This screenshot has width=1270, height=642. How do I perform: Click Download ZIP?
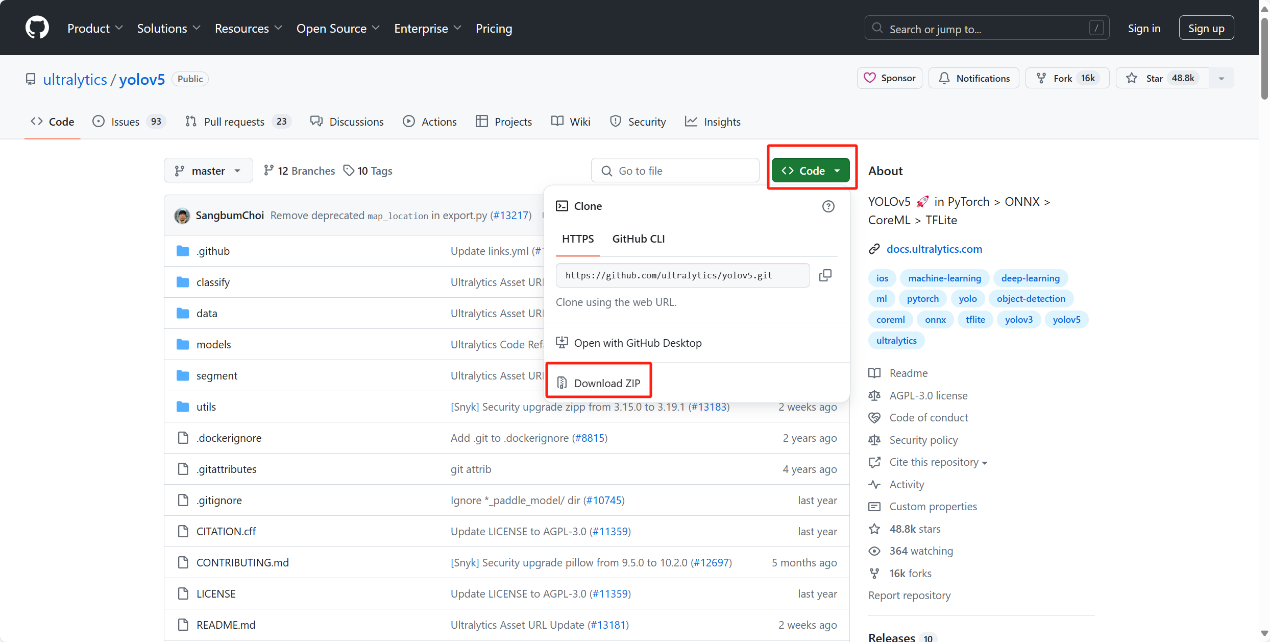point(599,383)
